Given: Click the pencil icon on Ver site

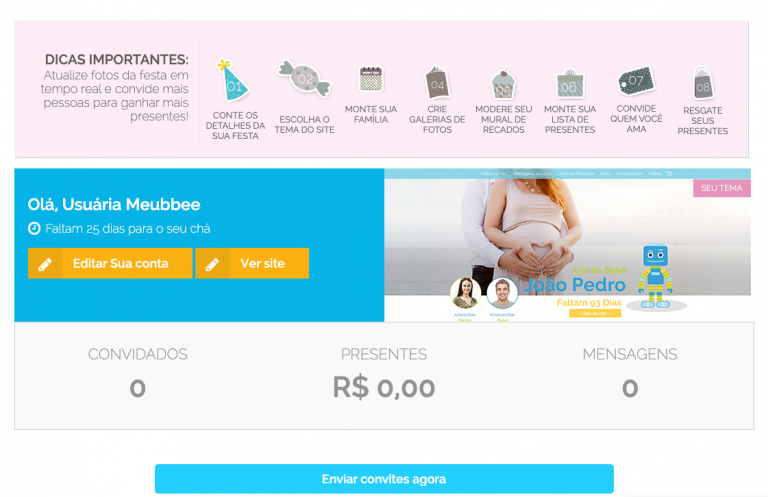Looking at the screenshot, I should (212, 264).
